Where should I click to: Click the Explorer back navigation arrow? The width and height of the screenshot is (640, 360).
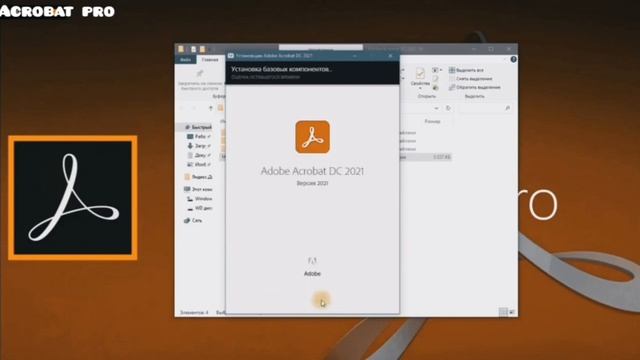pos(182,108)
